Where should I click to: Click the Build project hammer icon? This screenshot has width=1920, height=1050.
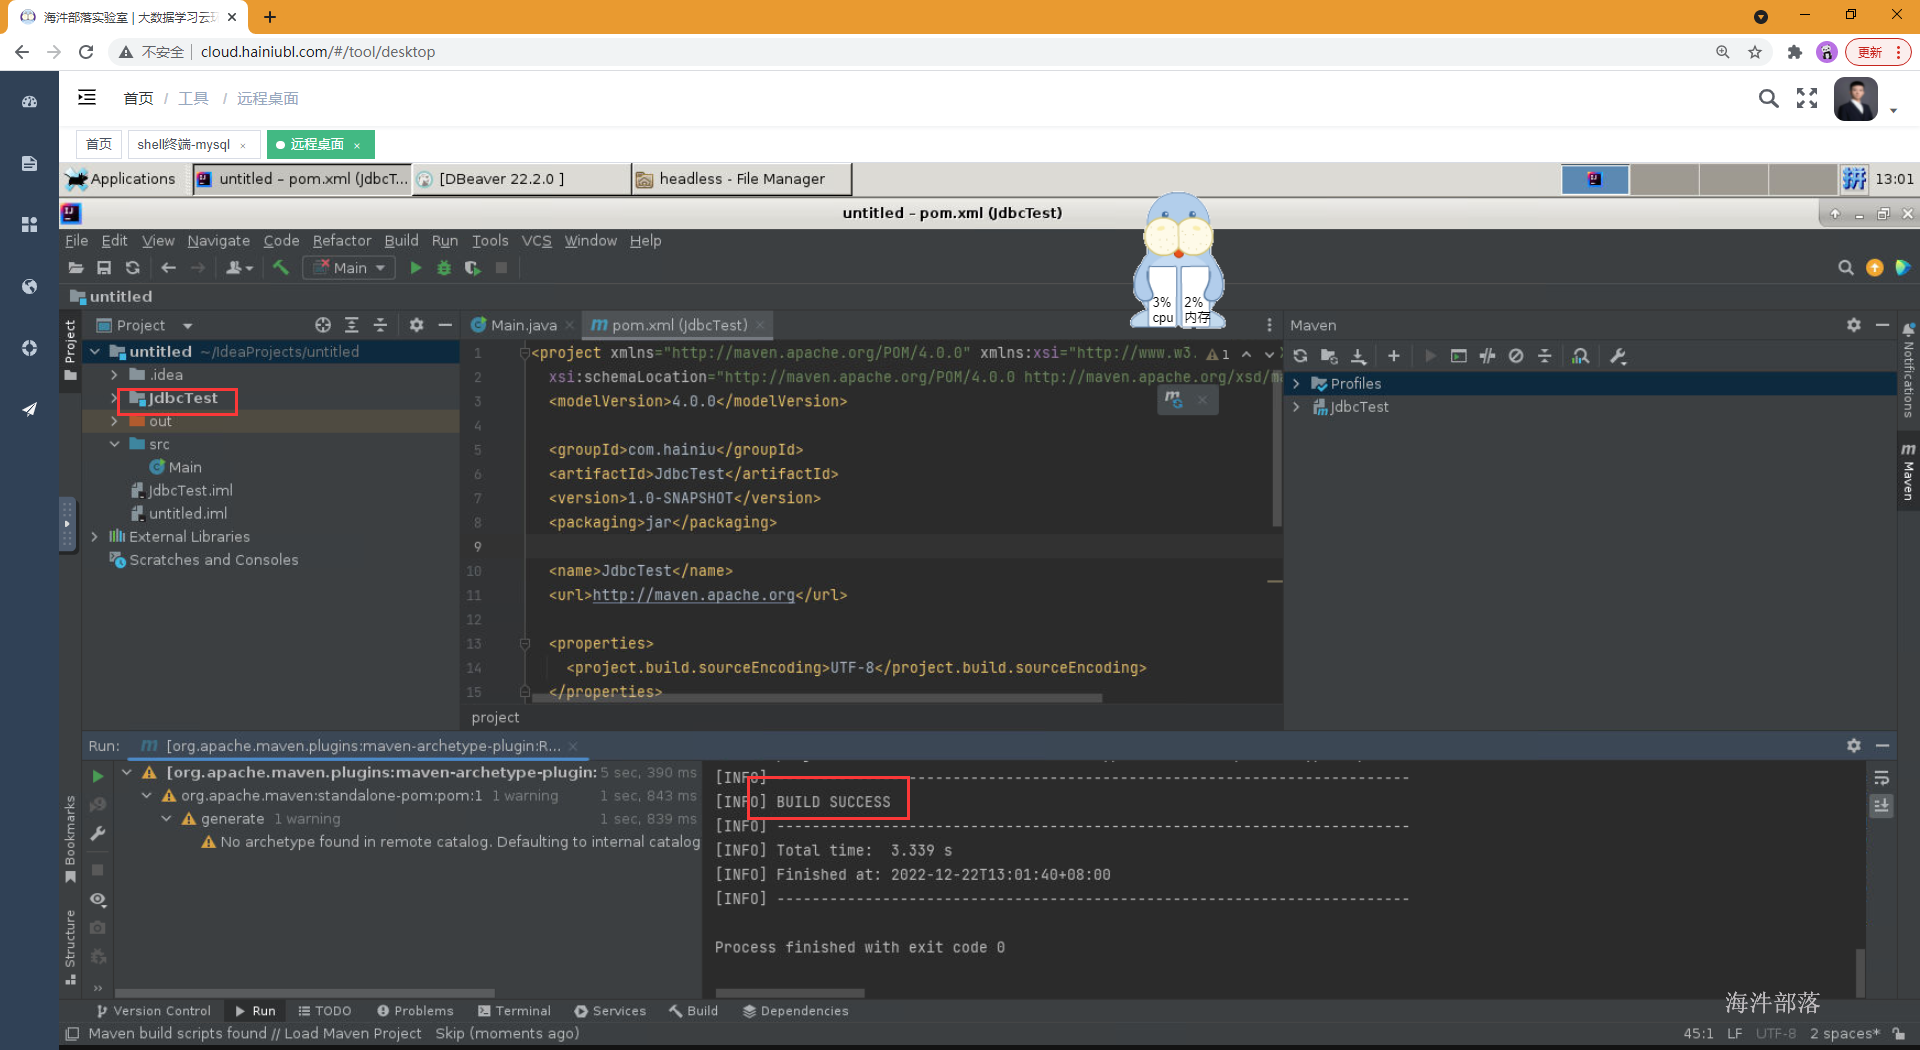(x=281, y=267)
